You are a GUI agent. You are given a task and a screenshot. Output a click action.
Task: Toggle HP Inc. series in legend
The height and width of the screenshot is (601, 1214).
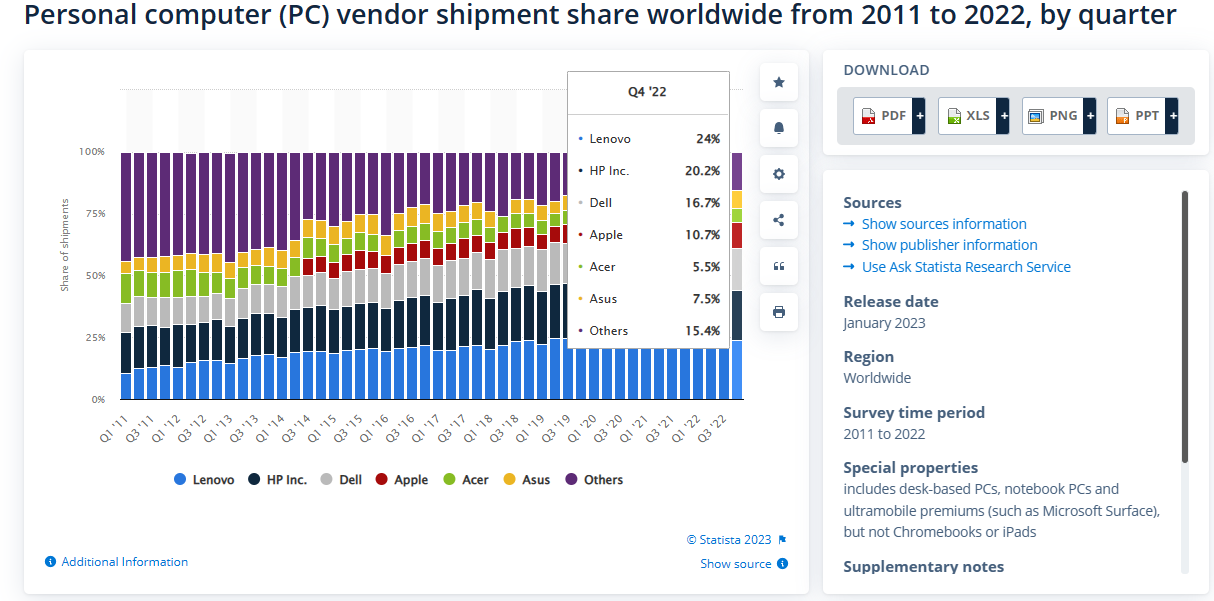[x=278, y=480]
